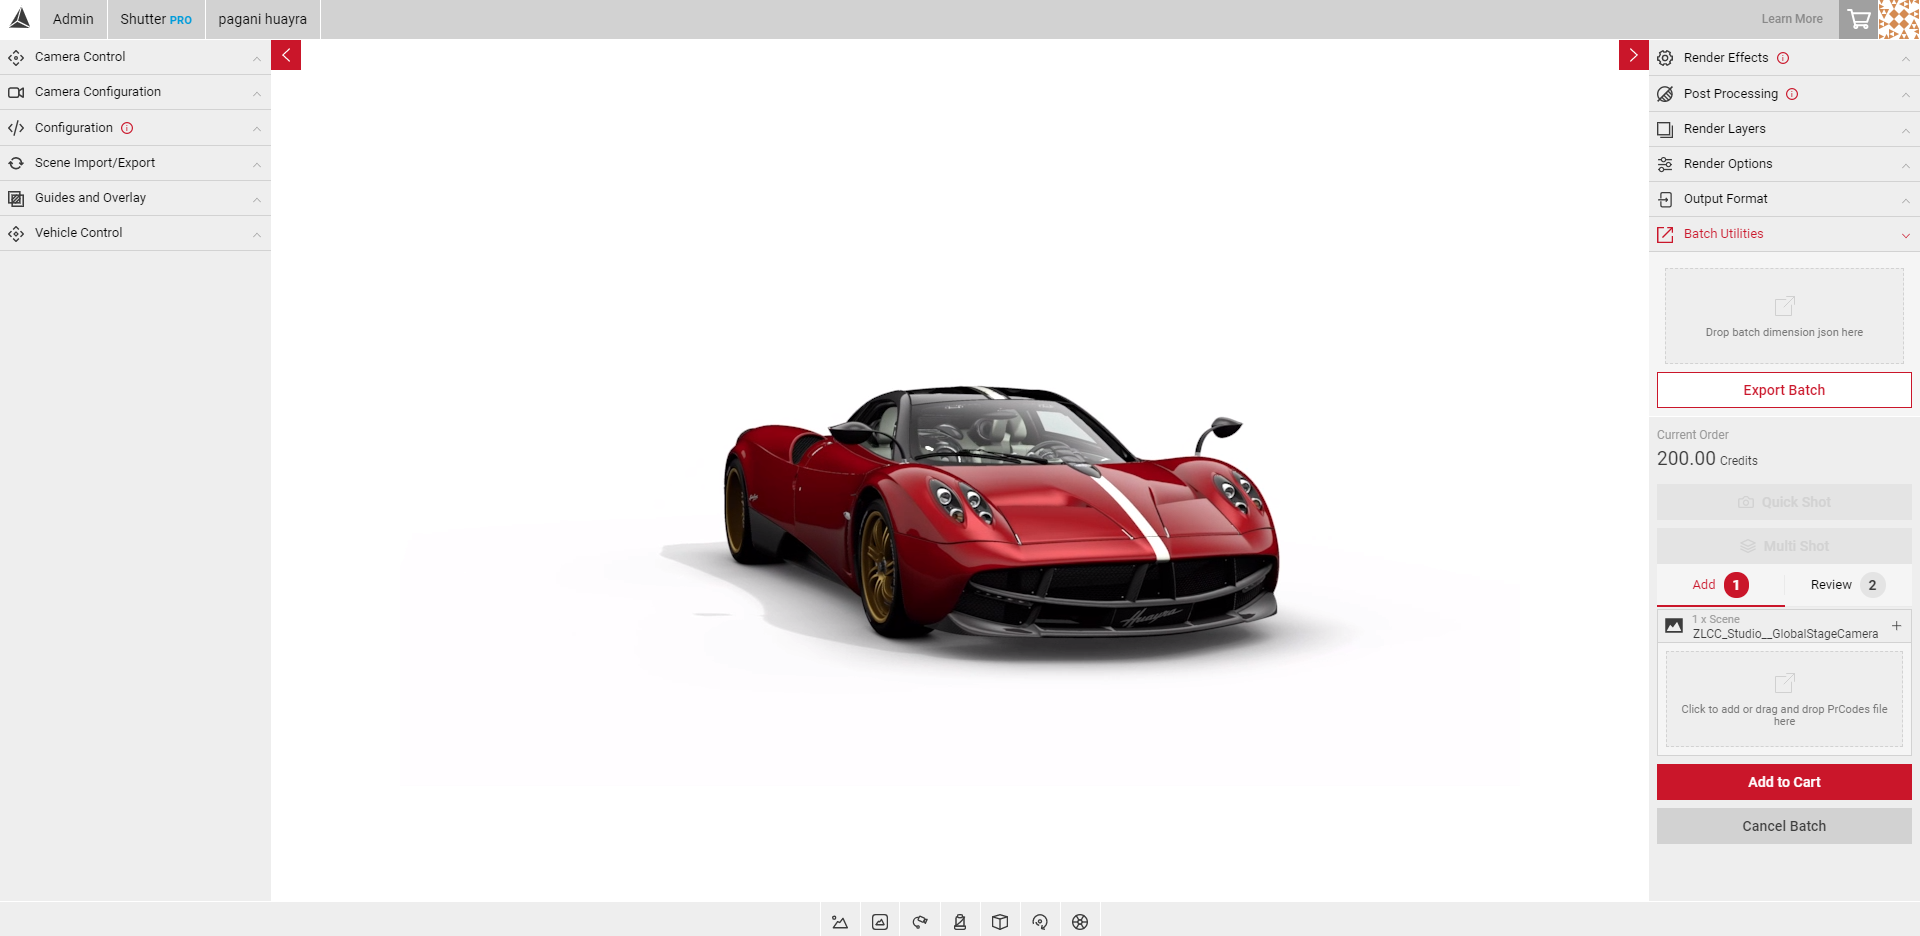Expand Post Processing section chevron
1920x936 pixels.
click(1905, 95)
